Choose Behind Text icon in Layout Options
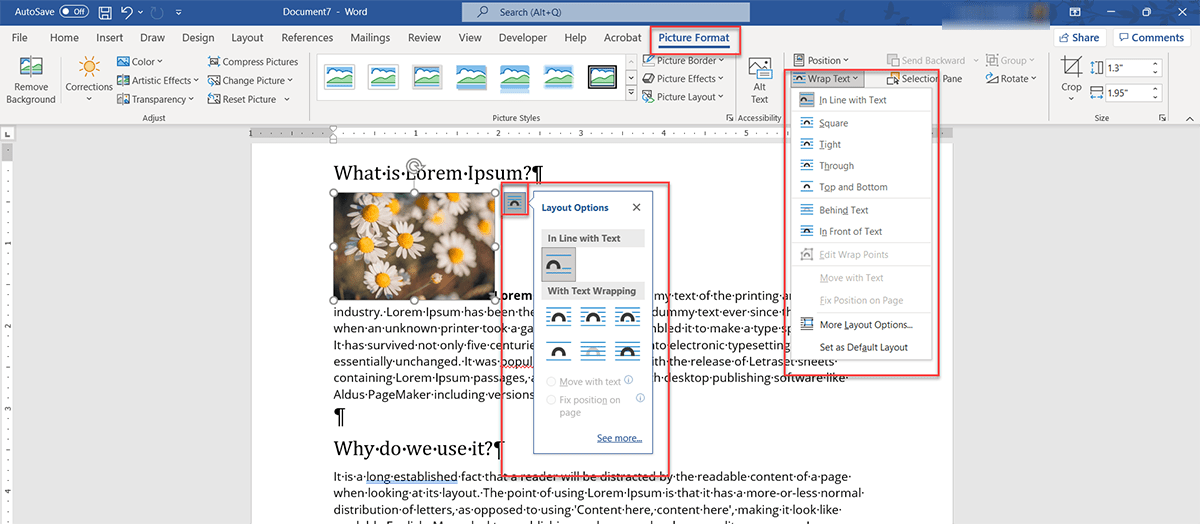This screenshot has width=1200, height=524. click(x=594, y=350)
